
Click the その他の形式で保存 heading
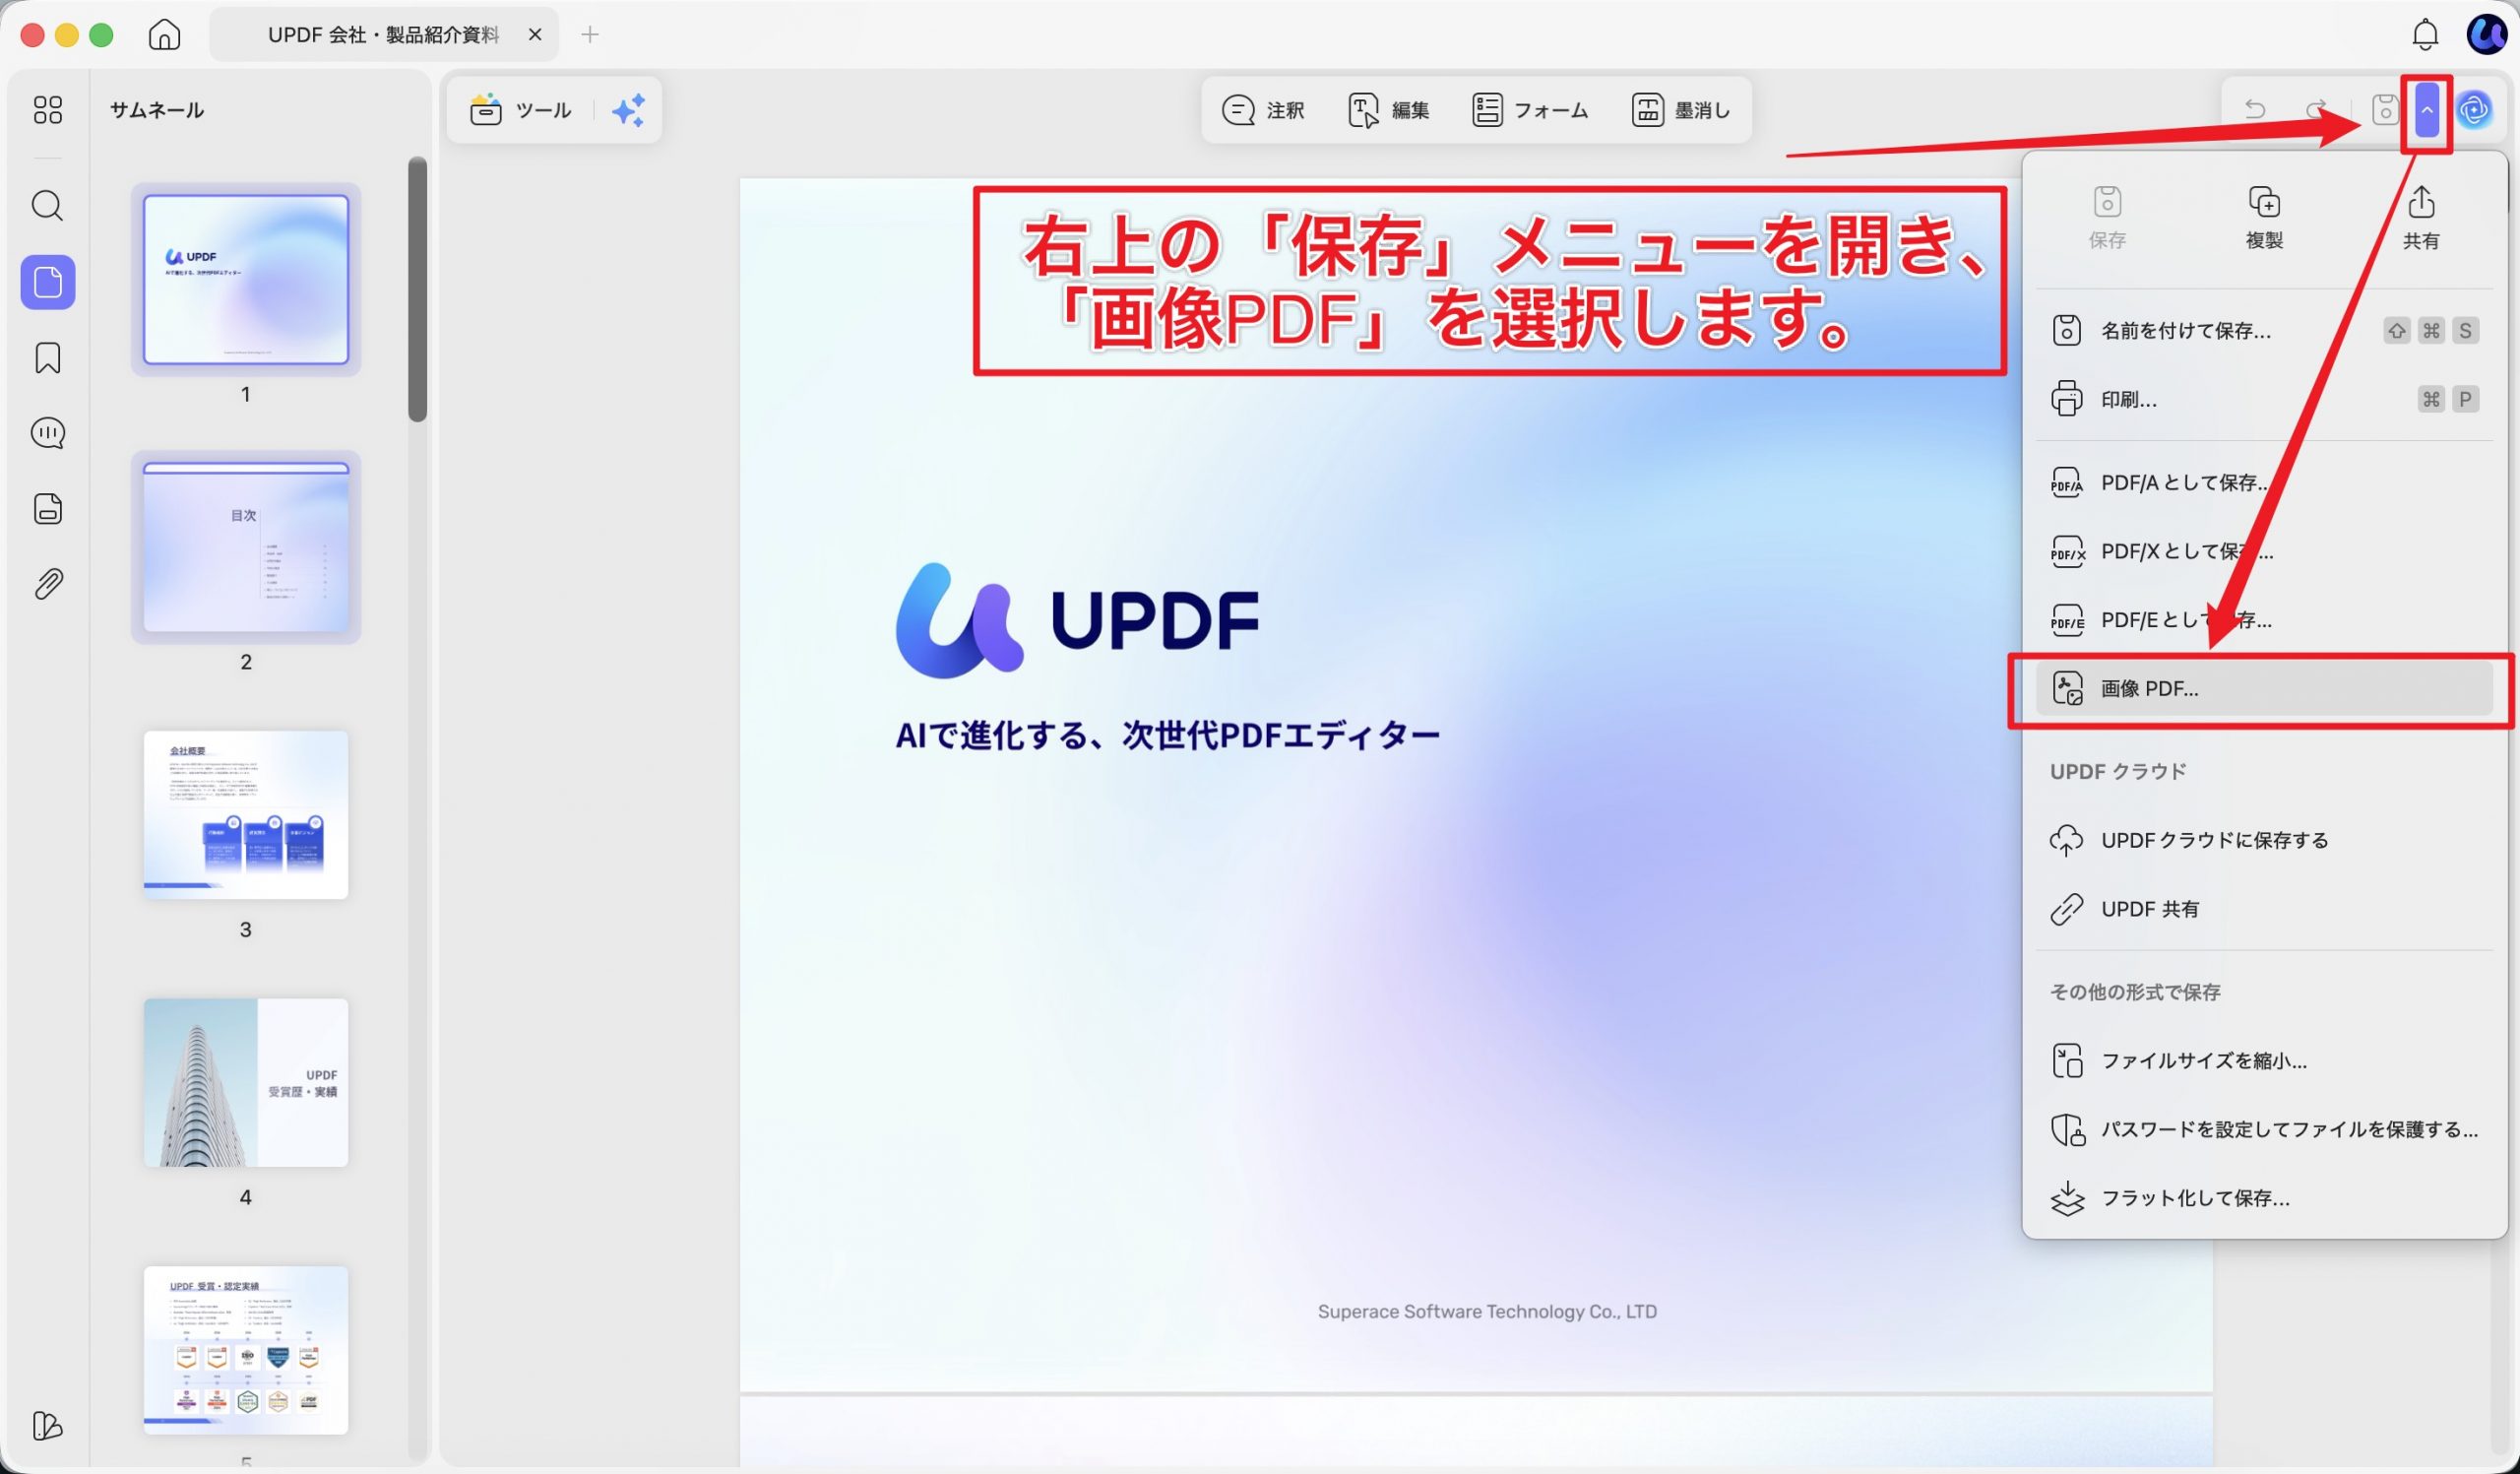tap(2135, 992)
